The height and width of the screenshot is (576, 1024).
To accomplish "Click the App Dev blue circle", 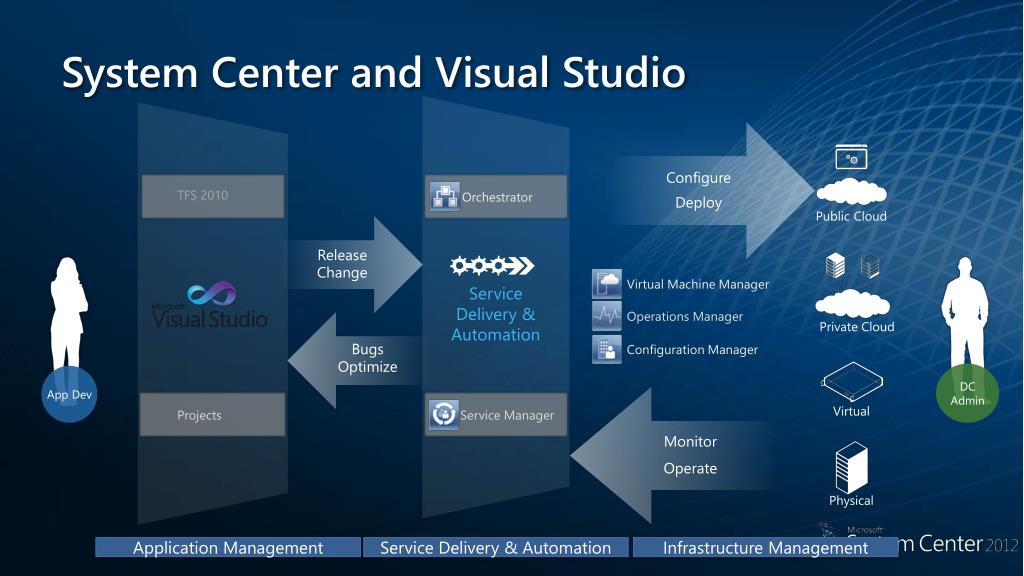I will coord(69,394).
